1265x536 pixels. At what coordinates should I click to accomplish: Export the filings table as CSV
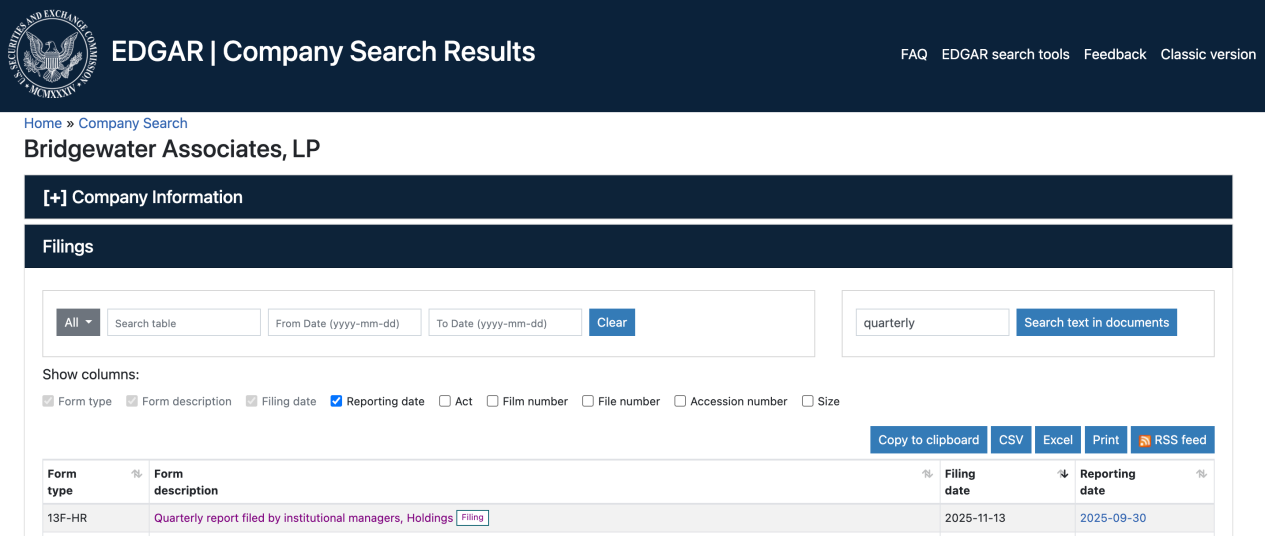click(x=1011, y=440)
